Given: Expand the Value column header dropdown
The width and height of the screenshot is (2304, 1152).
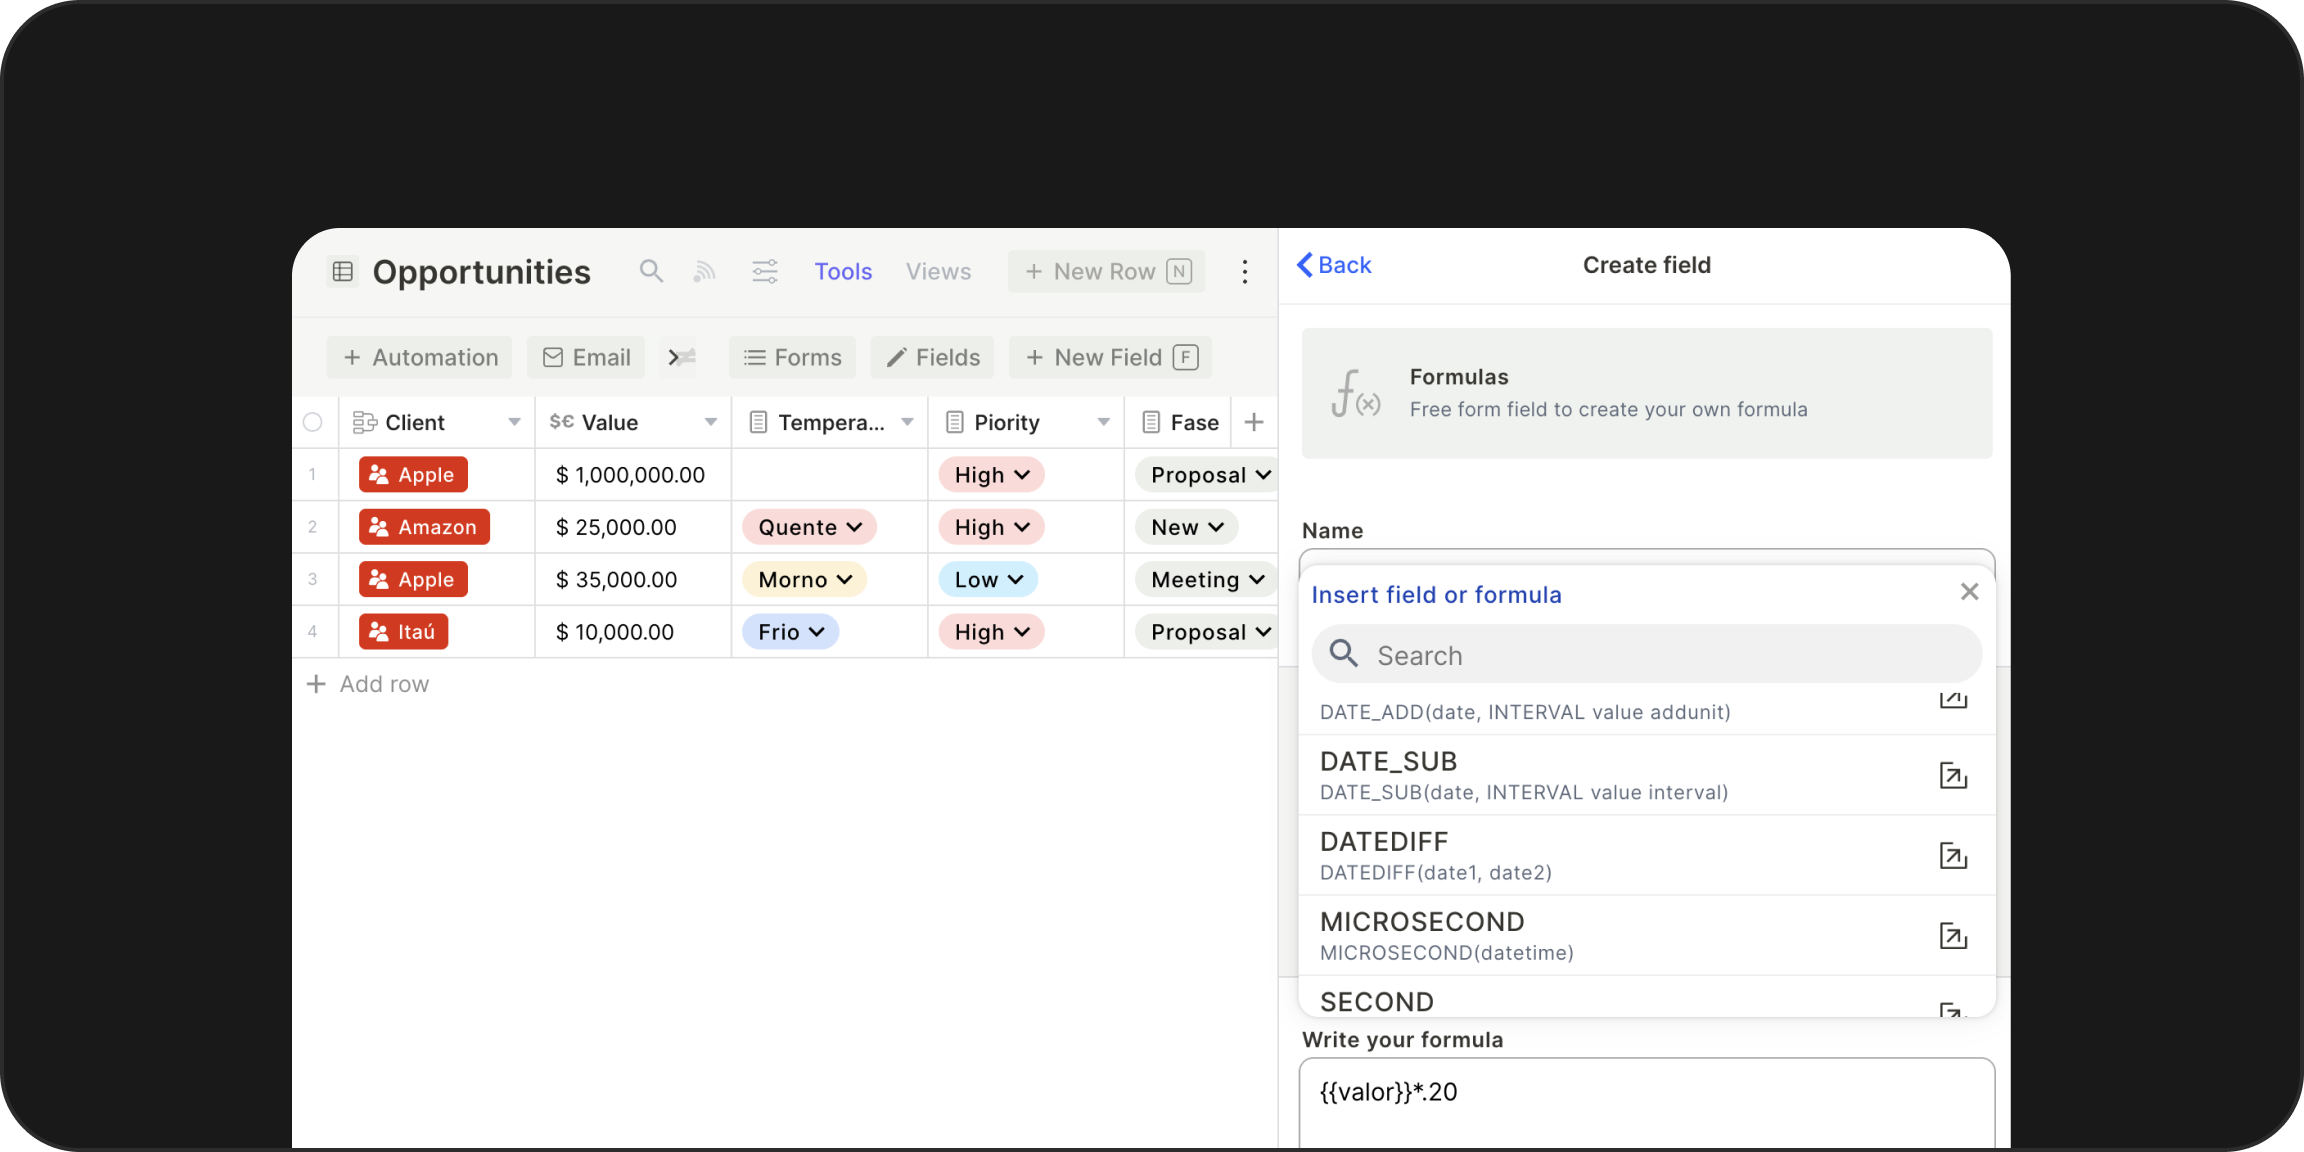Looking at the screenshot, I should point(710,422).
